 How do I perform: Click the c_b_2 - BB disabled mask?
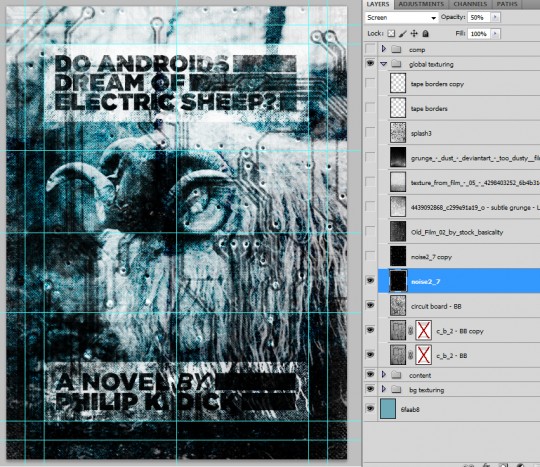tap(424, 355)
